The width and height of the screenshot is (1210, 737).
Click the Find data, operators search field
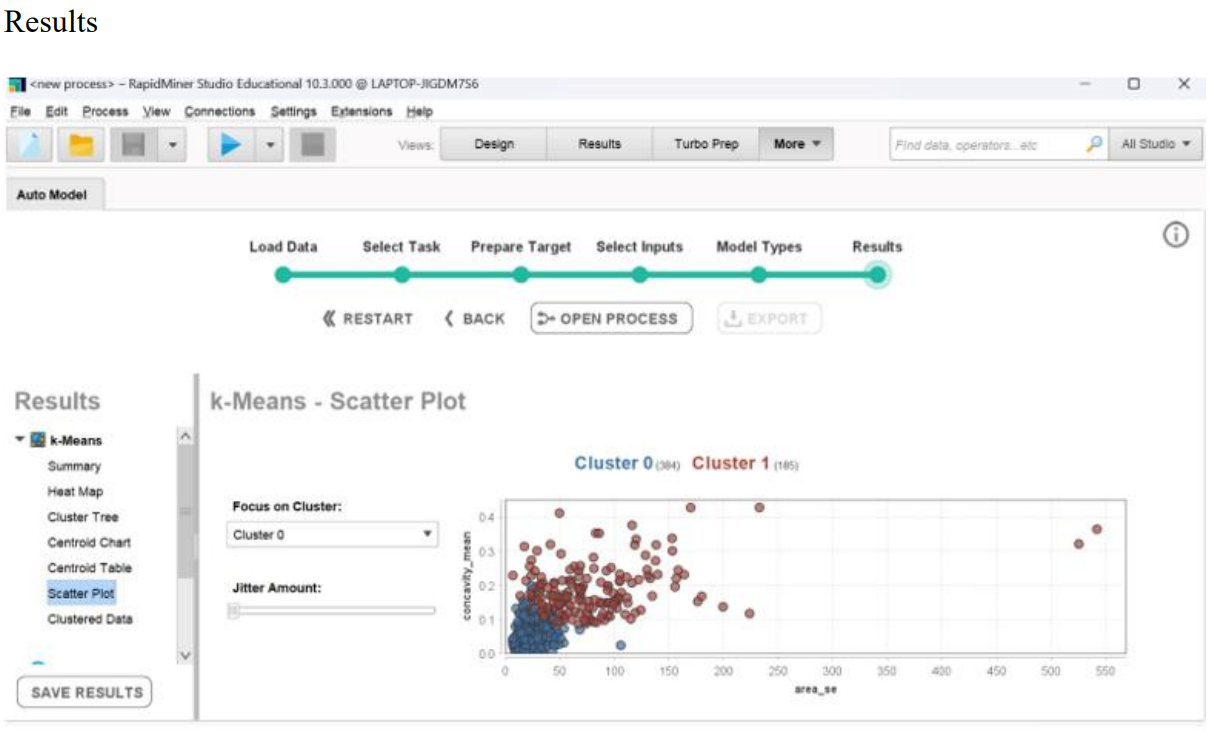tap(985, 145)
